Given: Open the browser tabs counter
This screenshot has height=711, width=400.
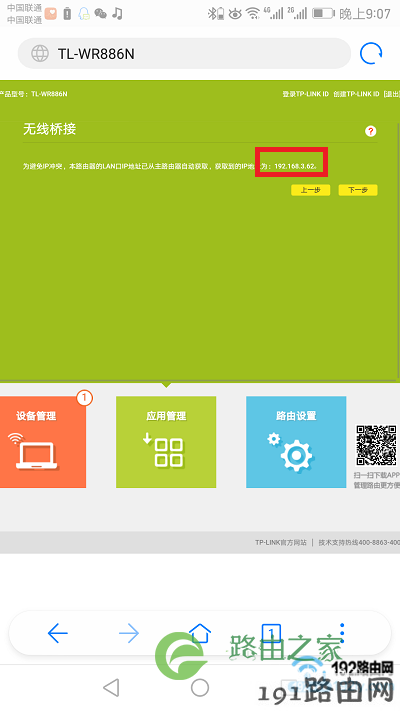Looking at the screenshot, I should tap(271, 632).
